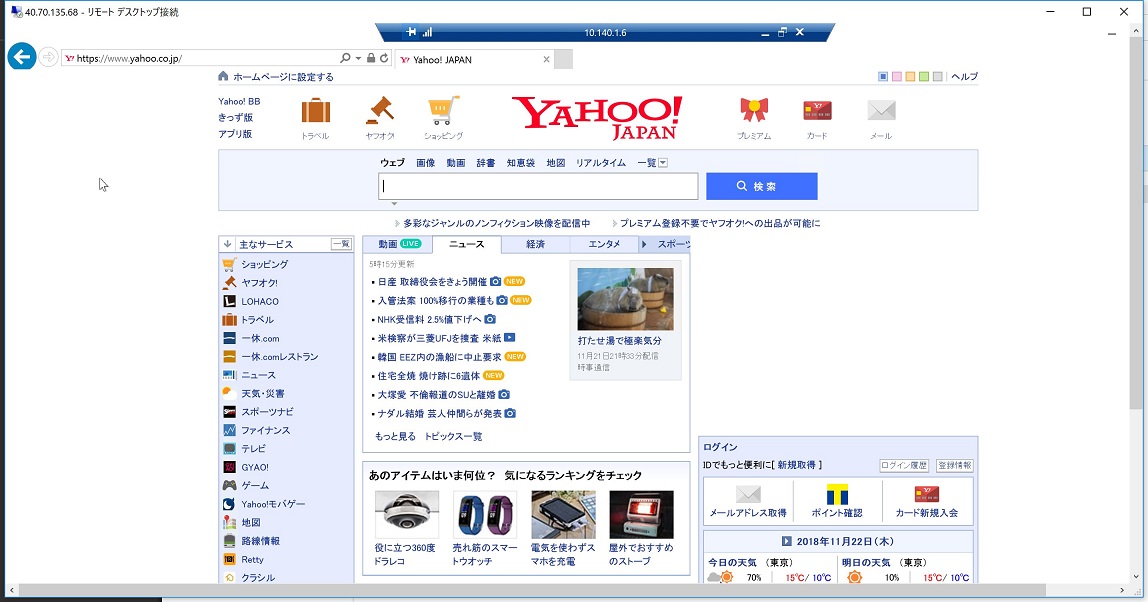Select the 画像 search tab
This screenshot has width=1148, height=602.
[425, 163]
